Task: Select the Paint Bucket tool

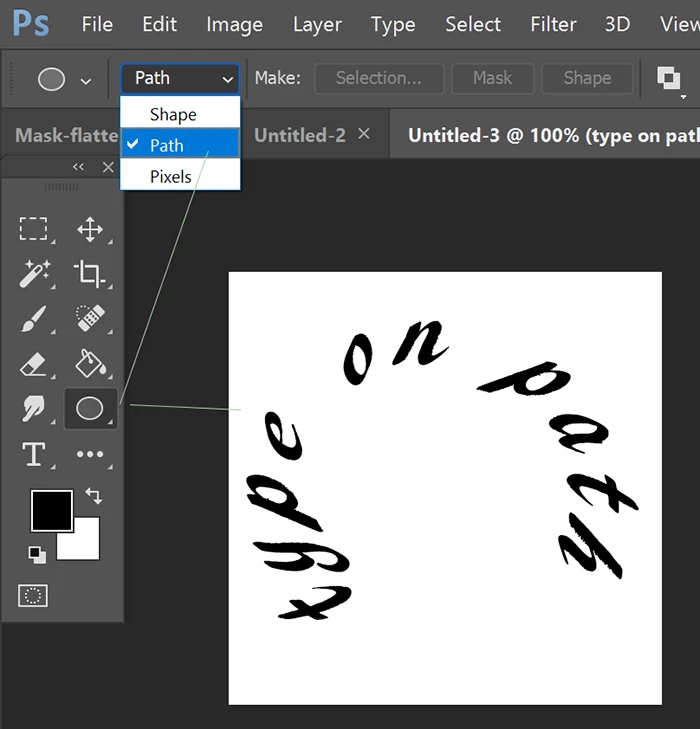Action: click(x=90, y=363)
